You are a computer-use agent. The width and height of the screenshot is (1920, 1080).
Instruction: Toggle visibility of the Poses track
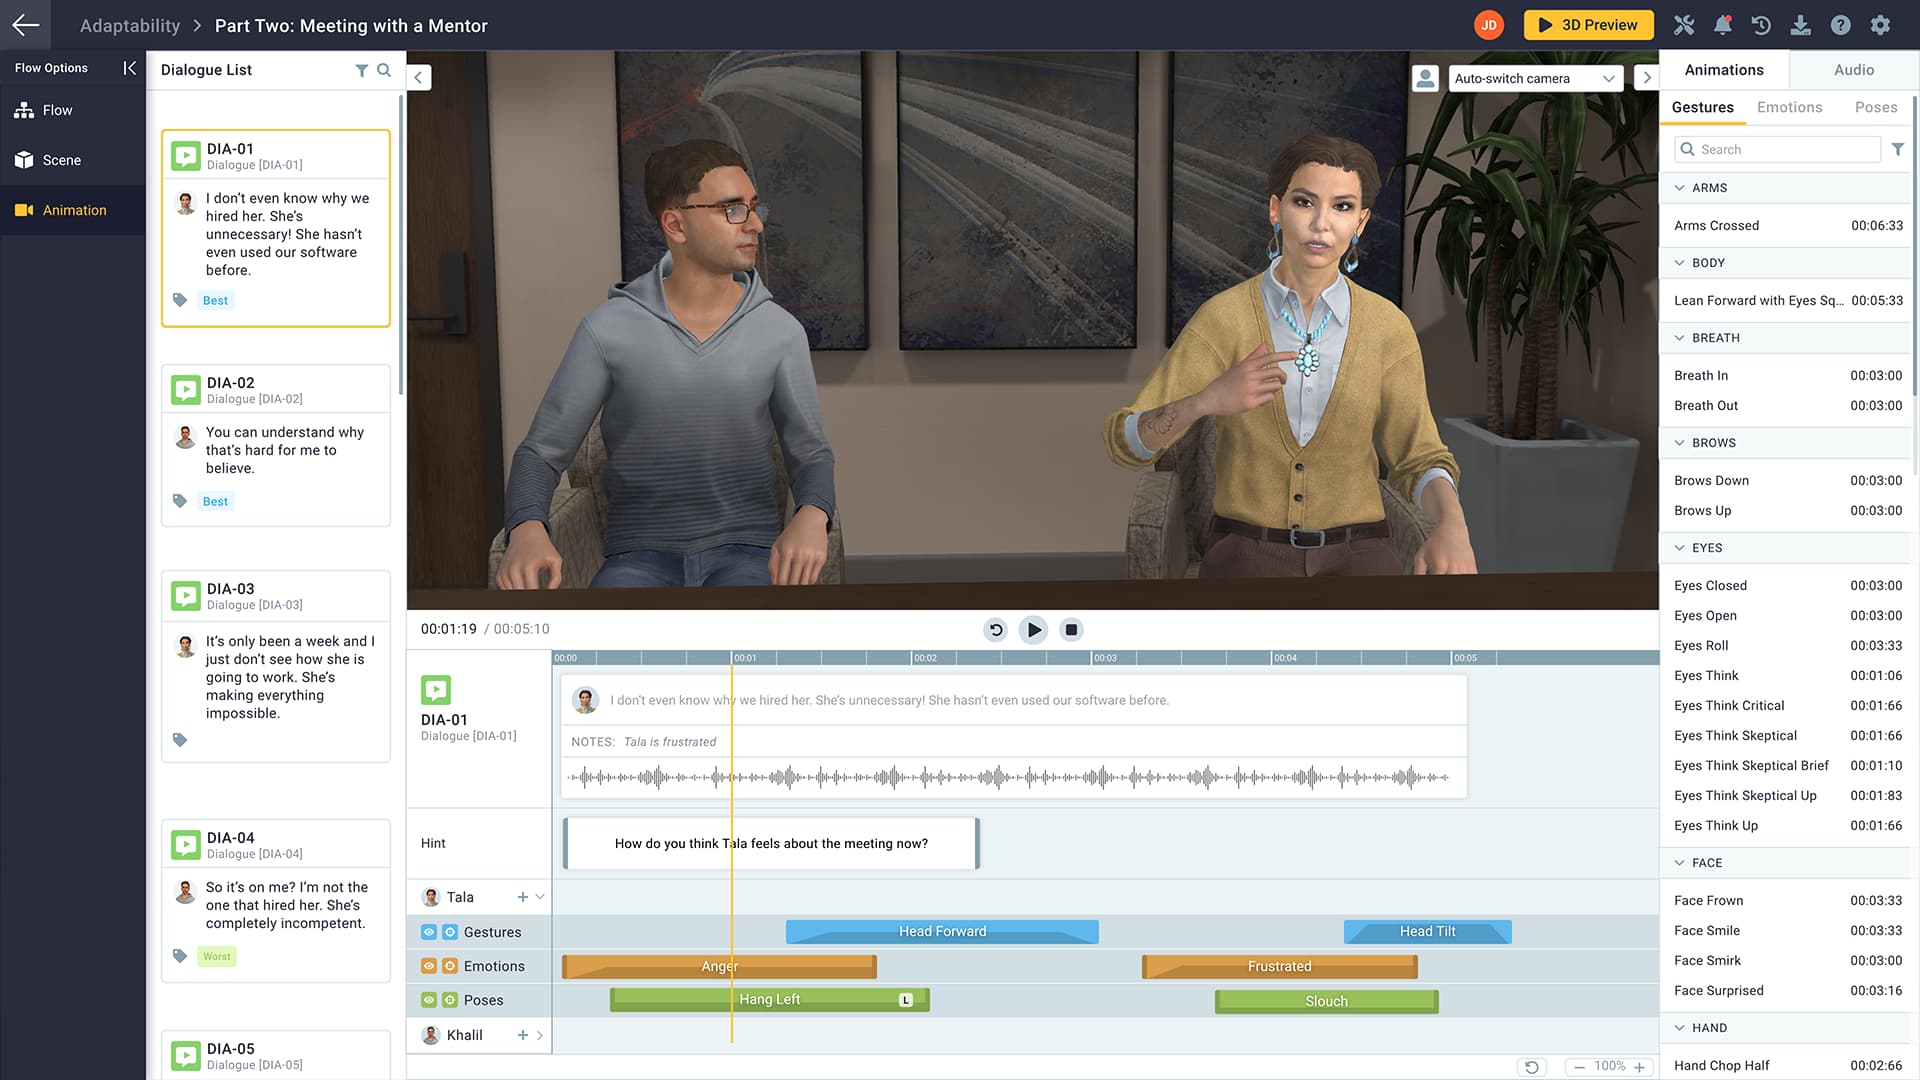pos(429,1000)
